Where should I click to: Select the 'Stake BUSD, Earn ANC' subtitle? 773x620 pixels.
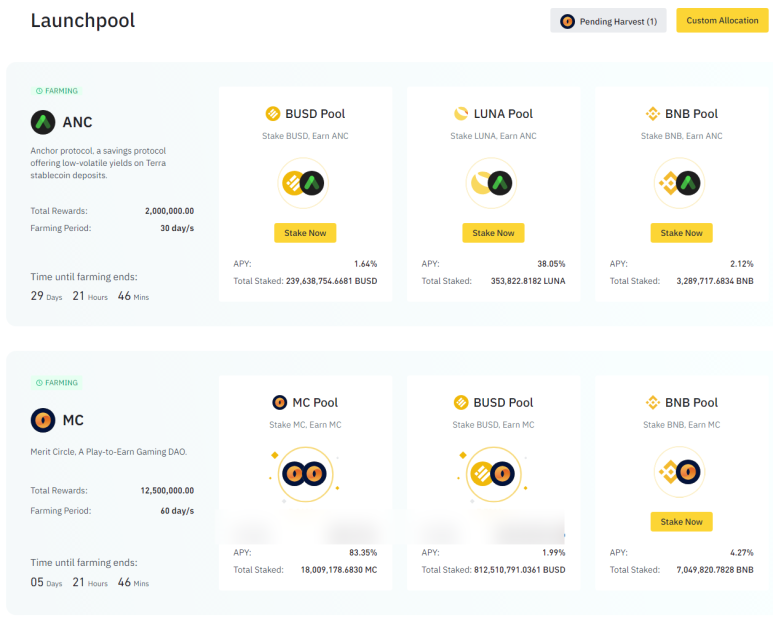[x=305, y=136]
